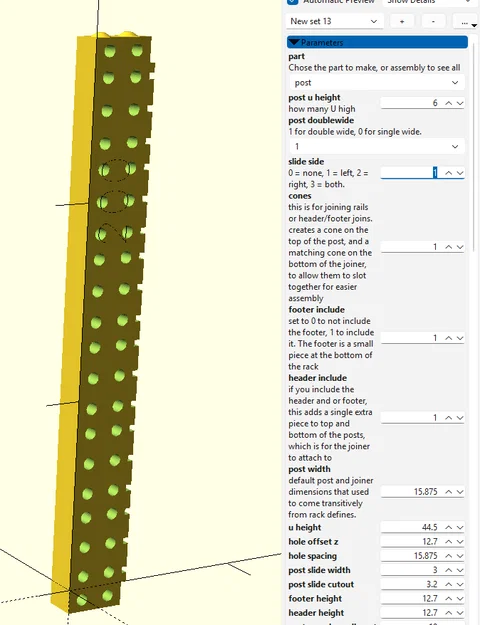This screenshot has height=625, width=480.
Task: Click the post slide width field
Action: [x=411, y=570]
